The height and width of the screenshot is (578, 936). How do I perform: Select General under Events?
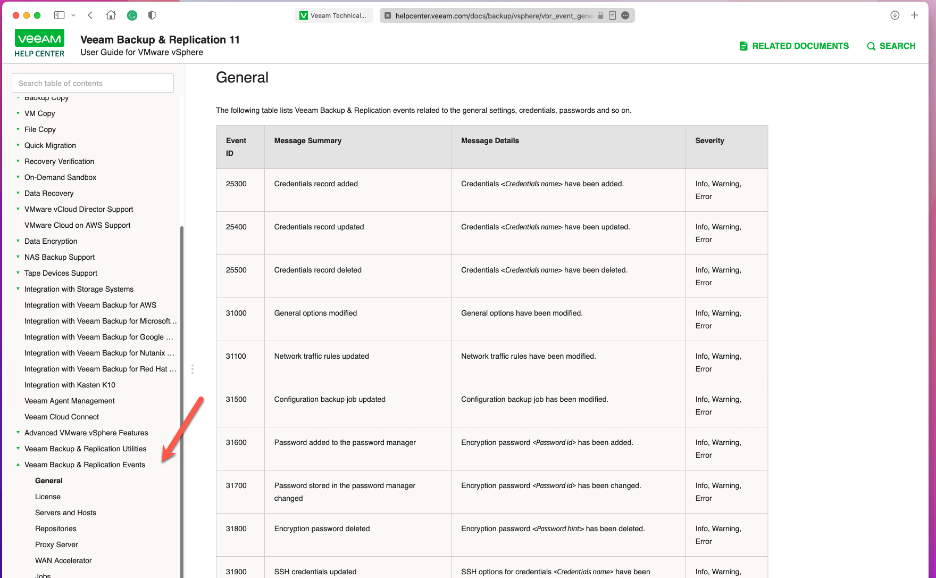[x=48, y=481]
